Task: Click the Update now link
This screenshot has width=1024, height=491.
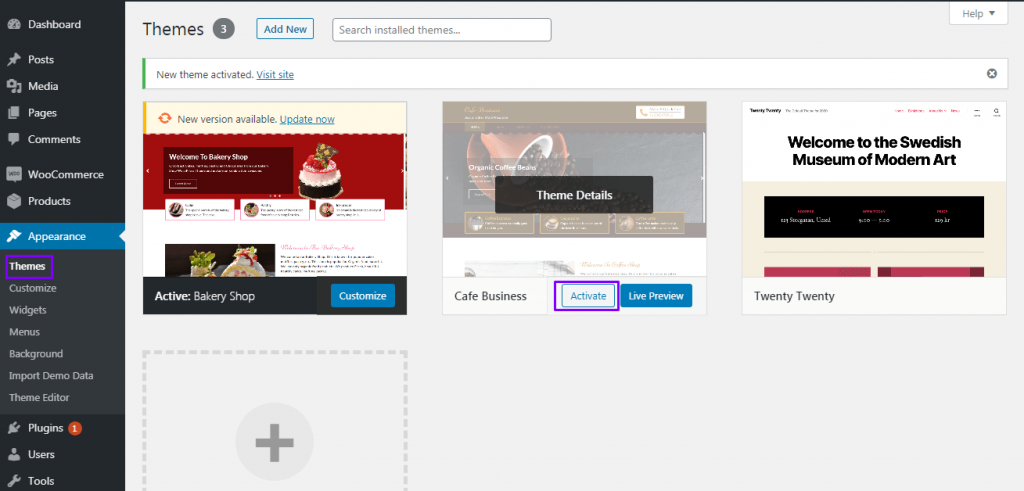Action: coord(307,119)
